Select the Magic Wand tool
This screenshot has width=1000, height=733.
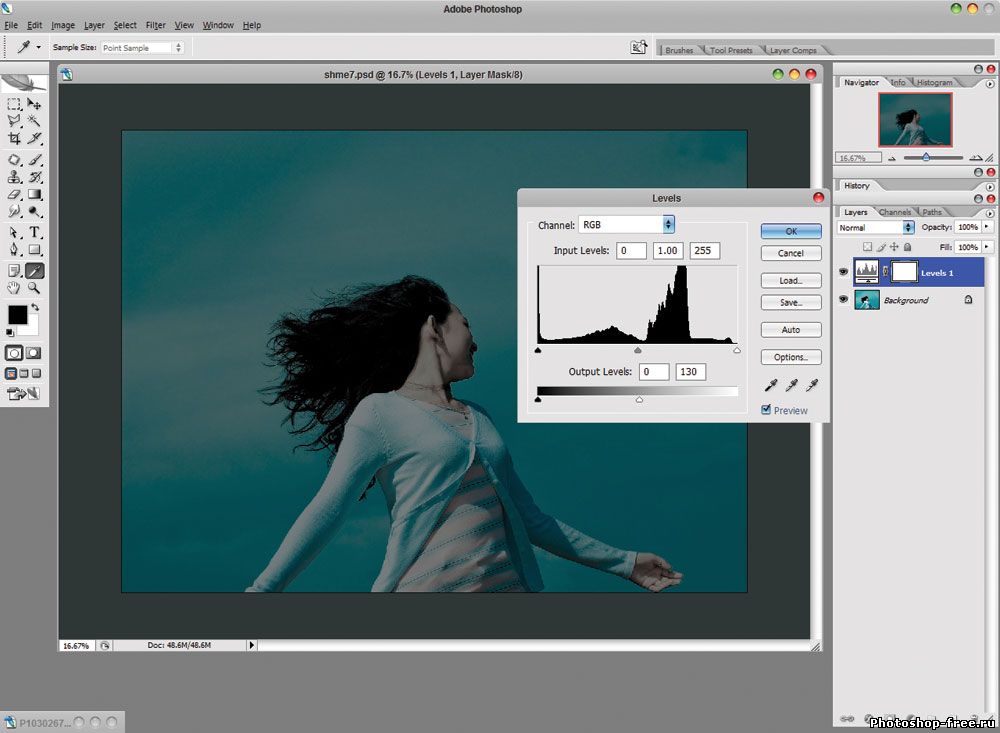pos(34,121)
